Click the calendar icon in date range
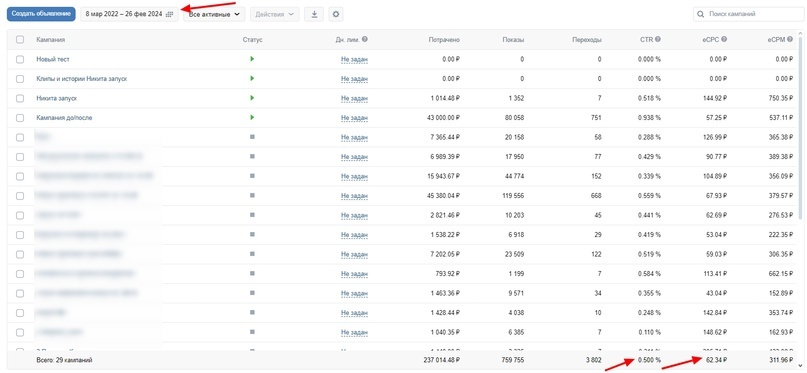Viewport: 807px width, 373px height. (169, 14)
